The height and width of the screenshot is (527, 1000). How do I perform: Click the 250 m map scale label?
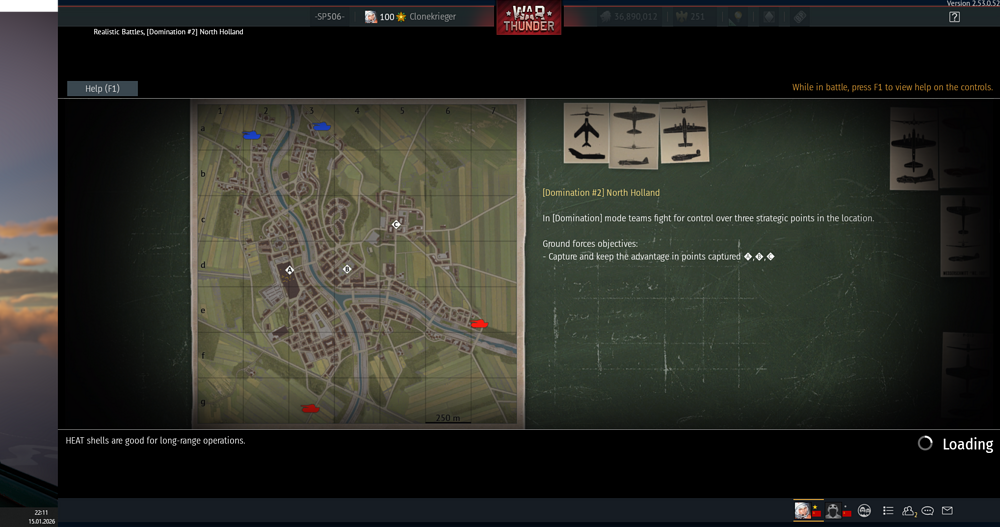448,418
